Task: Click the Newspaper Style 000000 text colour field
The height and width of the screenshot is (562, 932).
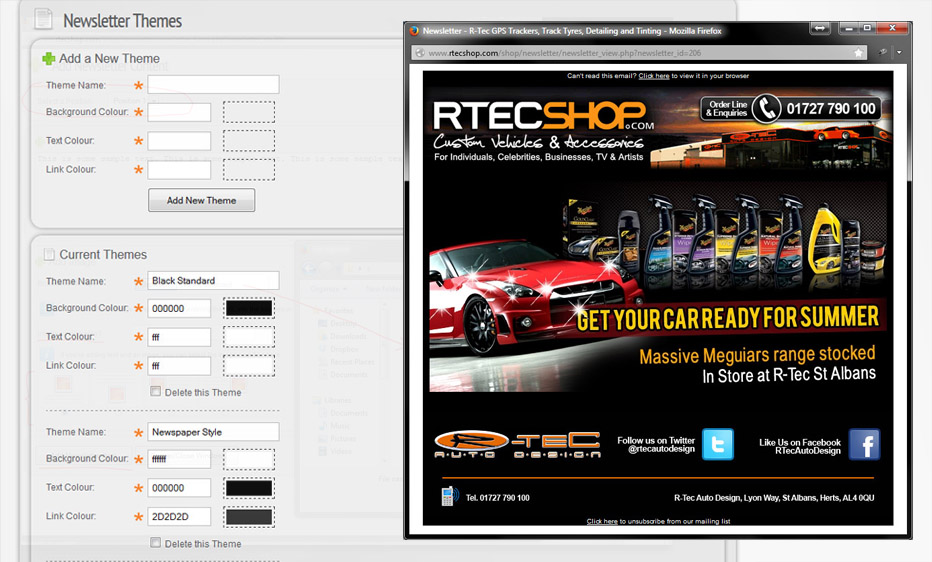Action: click(179, 488)
